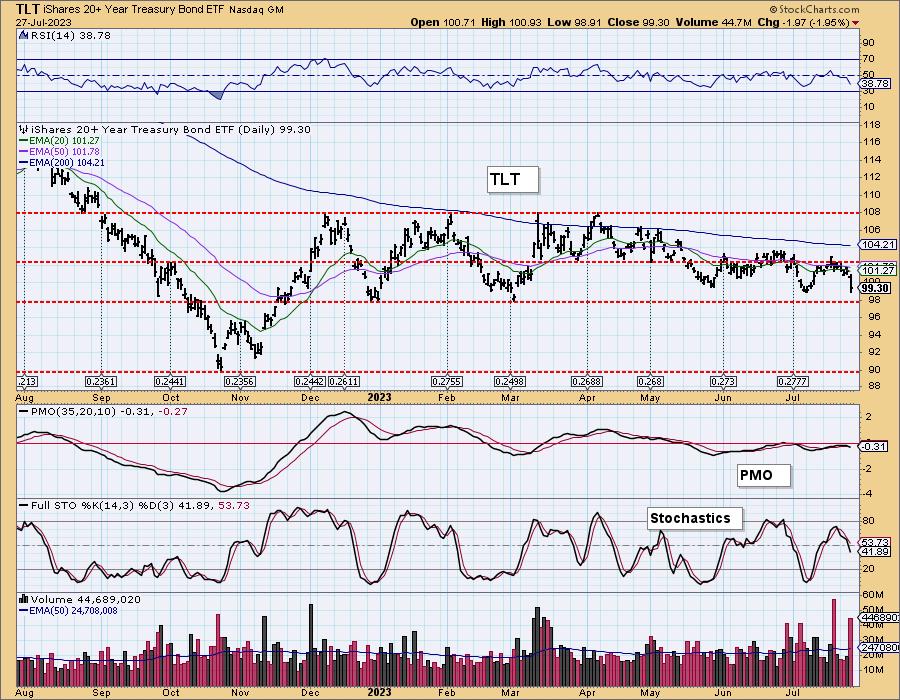Viewport: 900px width, 700px height.
Task: Click the iShares 20+ Year Treasury Bond ETF title
Action: coord(133,10)
